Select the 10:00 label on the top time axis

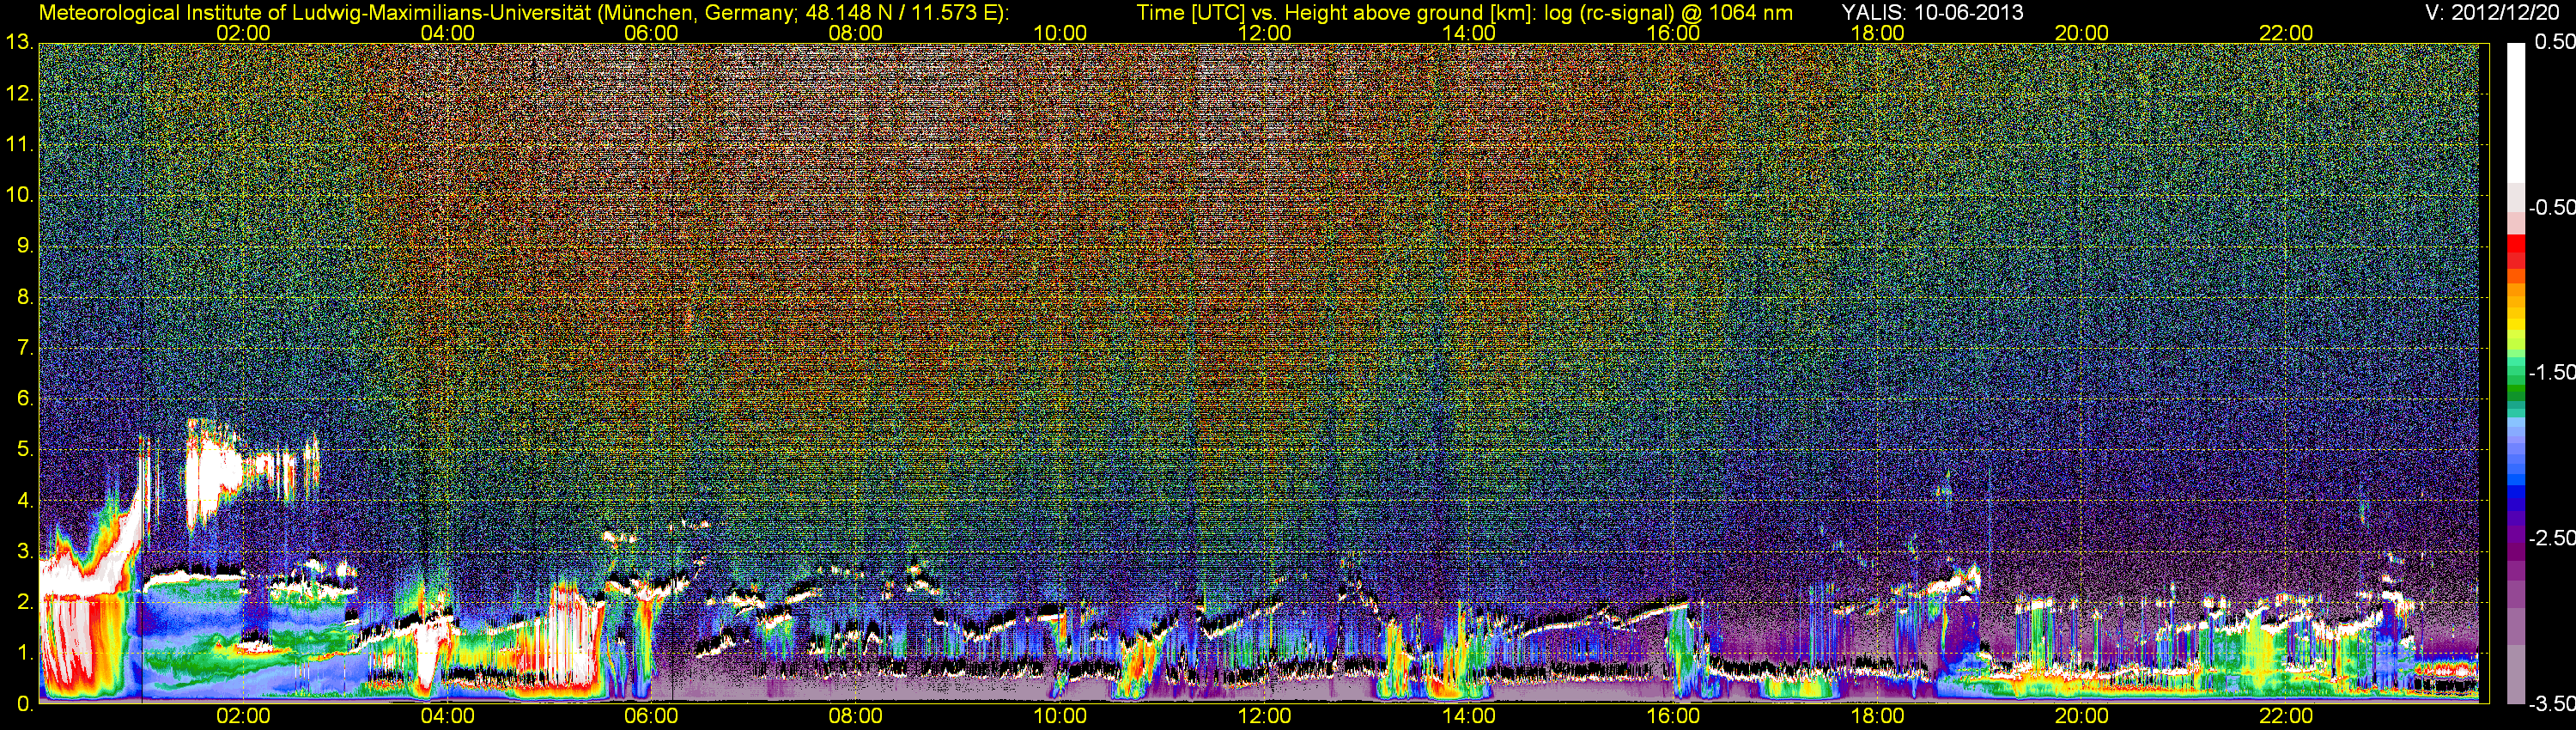1060,33
